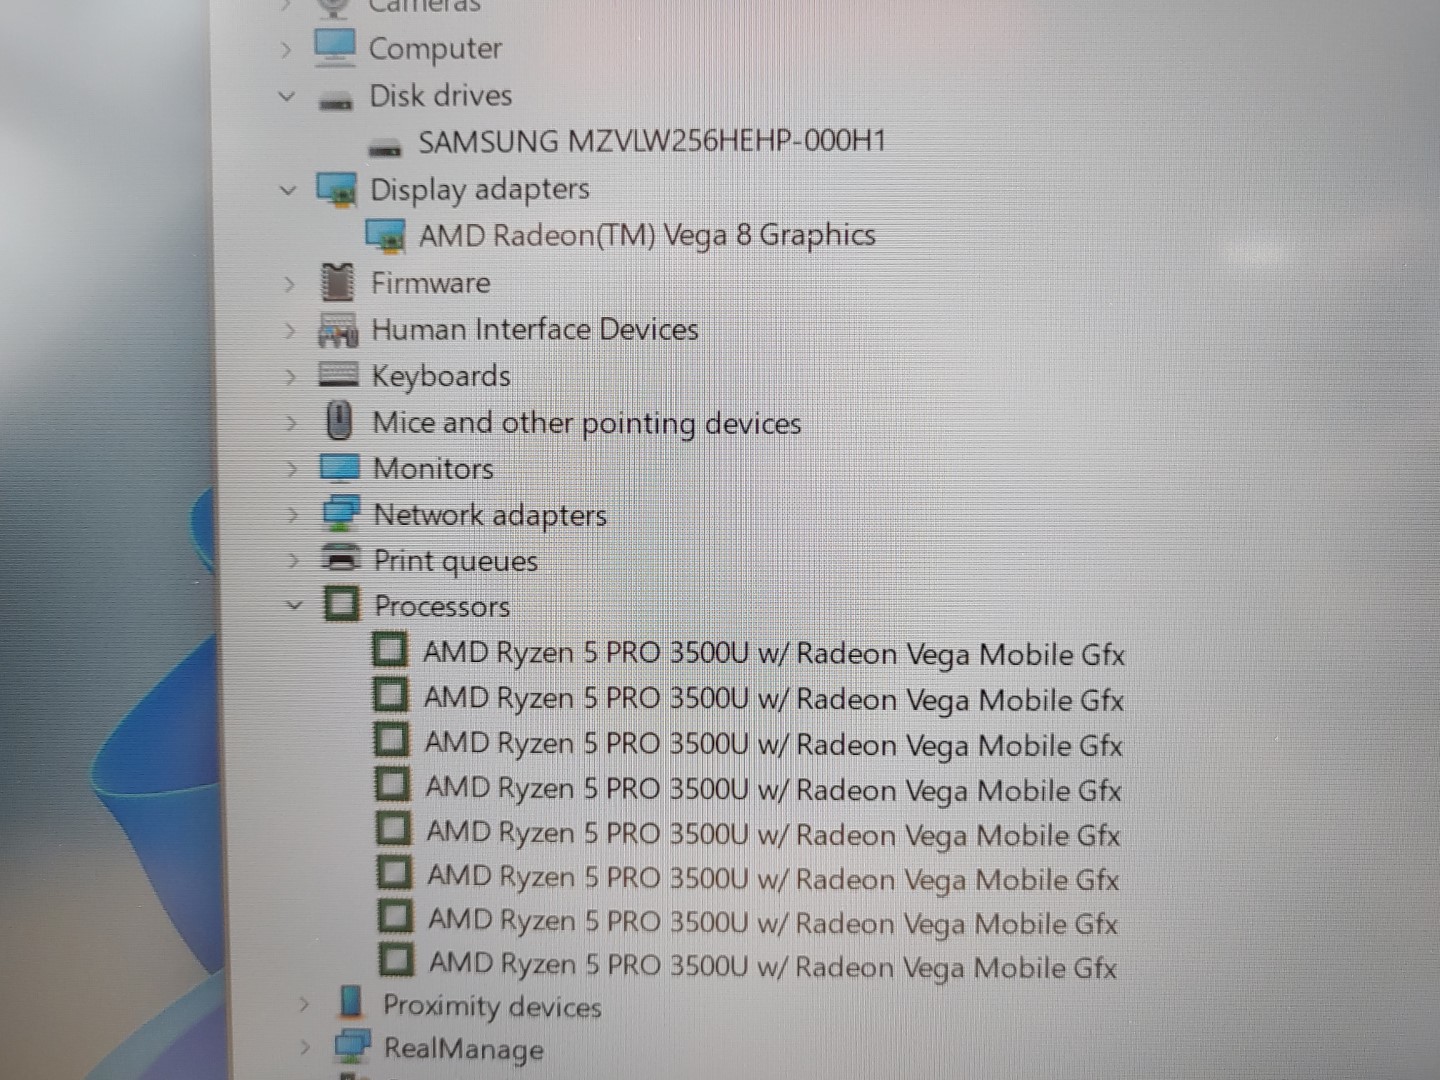Click the Display adapters category icon
The width and height of the screenshot is (1440, 1080).
(337, 189)
